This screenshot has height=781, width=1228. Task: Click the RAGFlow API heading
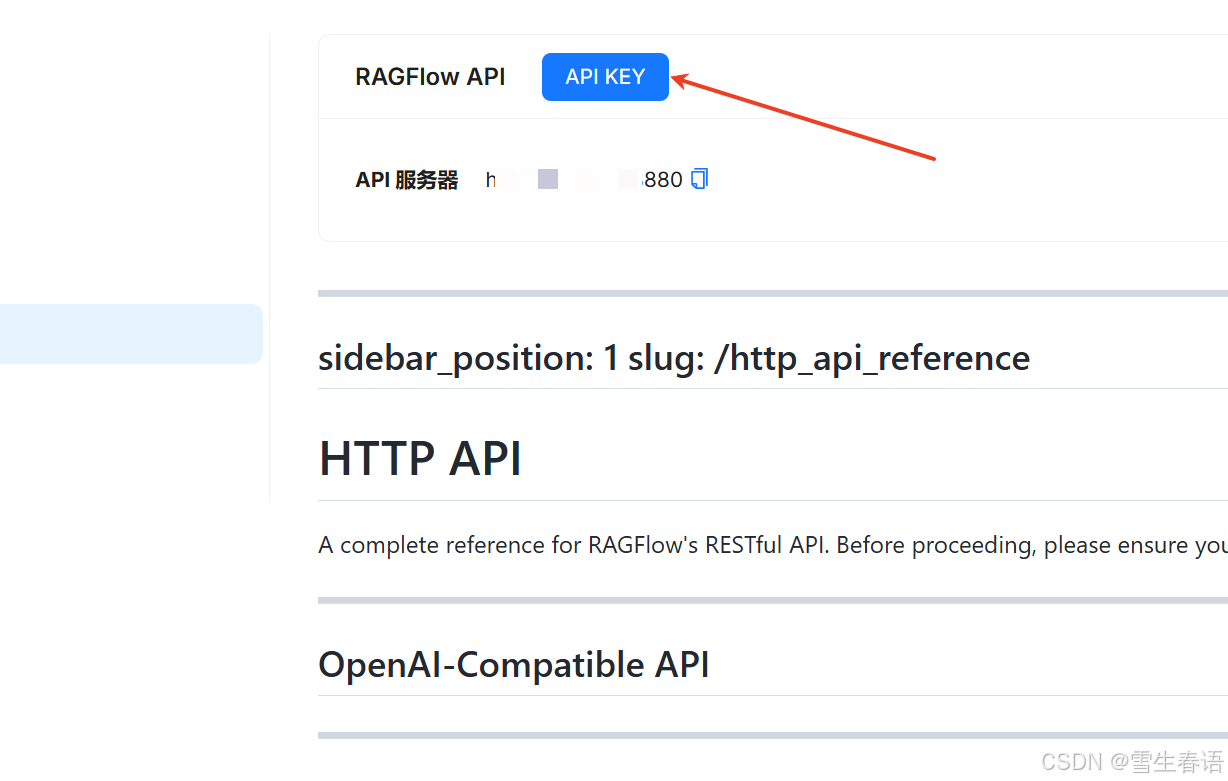click(x=430, y=76)
